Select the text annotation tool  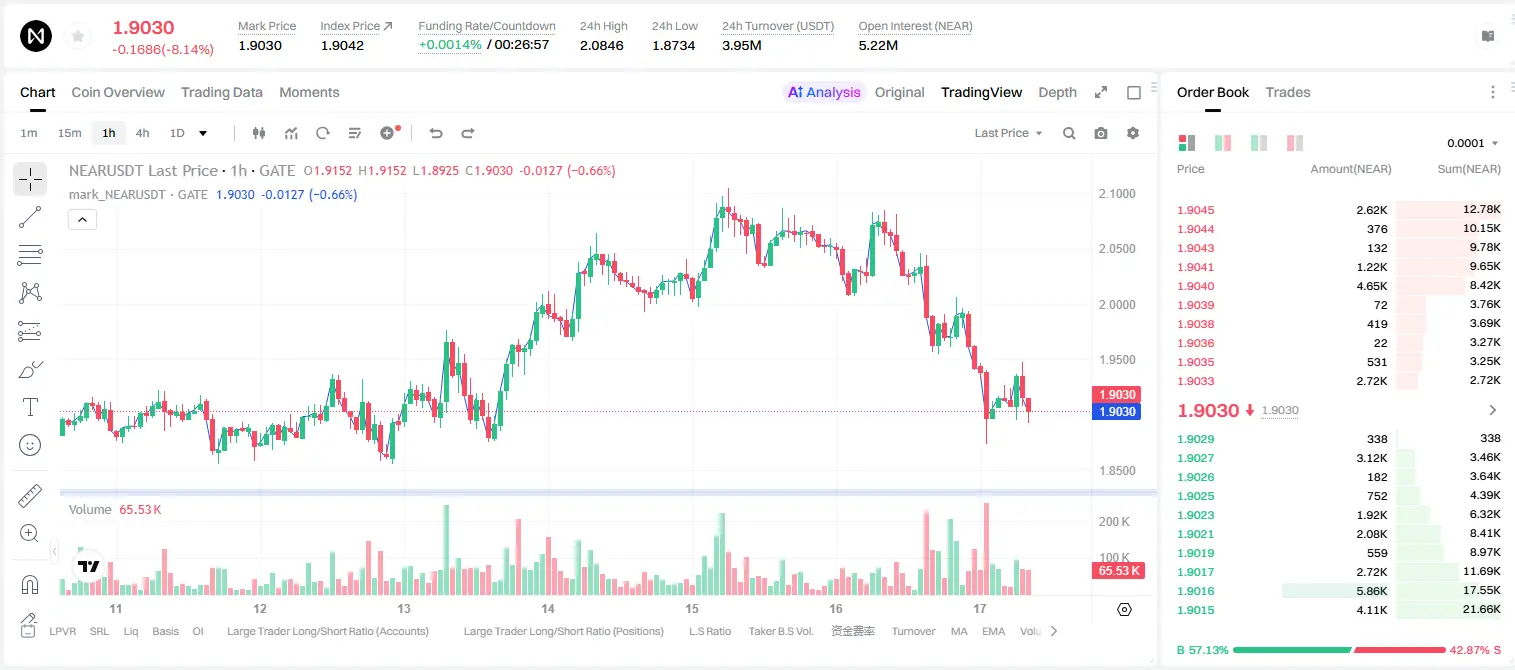coord(30,407)
